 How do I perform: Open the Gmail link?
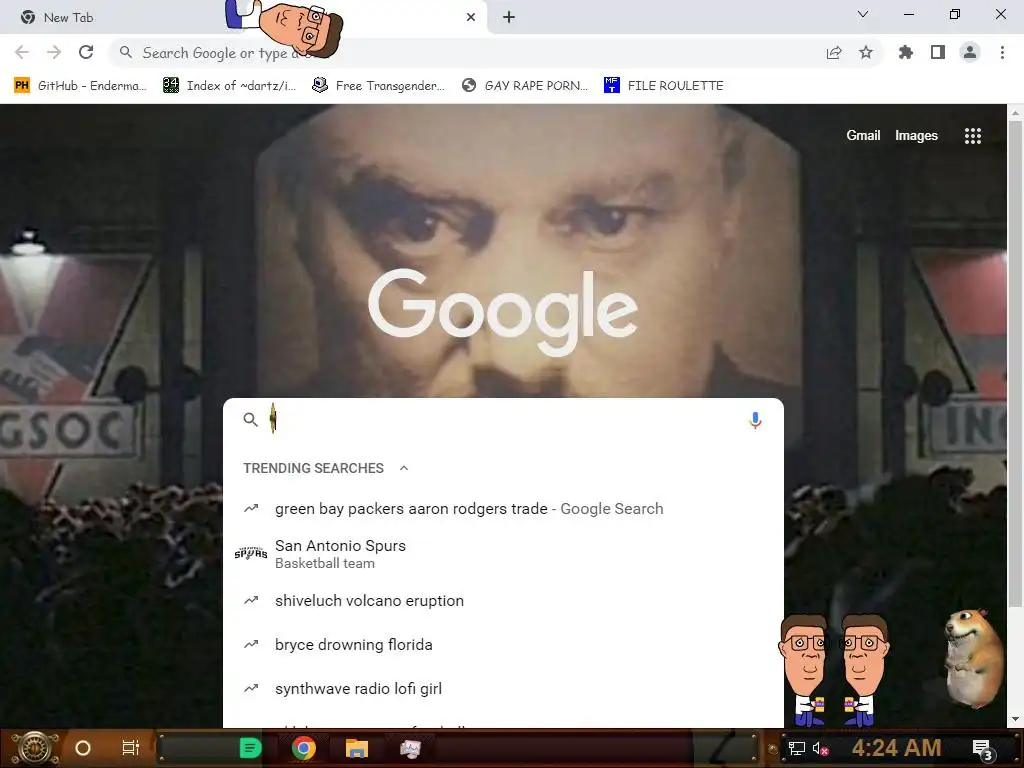[x=863, y=135]
